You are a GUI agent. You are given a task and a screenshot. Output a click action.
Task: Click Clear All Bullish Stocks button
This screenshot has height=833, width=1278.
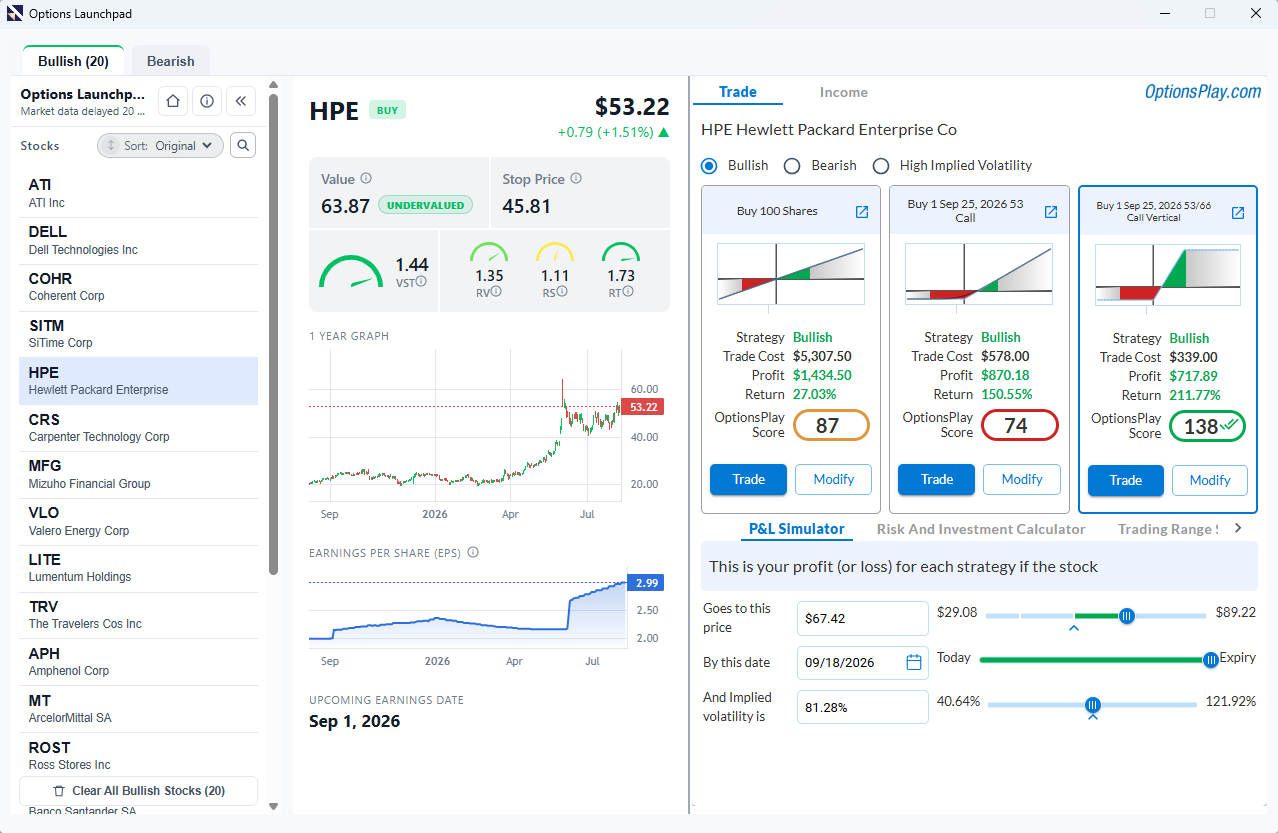click(x=138, y=791)
